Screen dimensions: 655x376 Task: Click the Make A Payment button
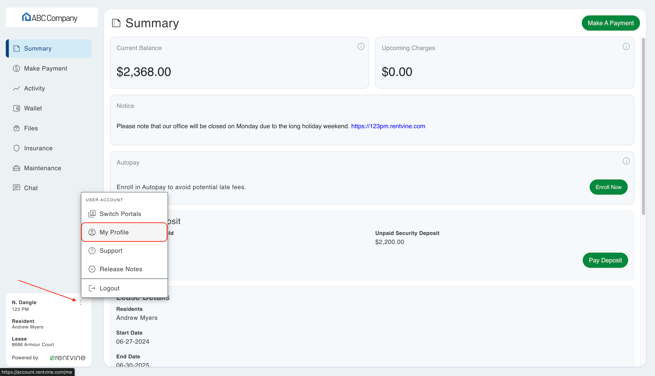point(610,23)
